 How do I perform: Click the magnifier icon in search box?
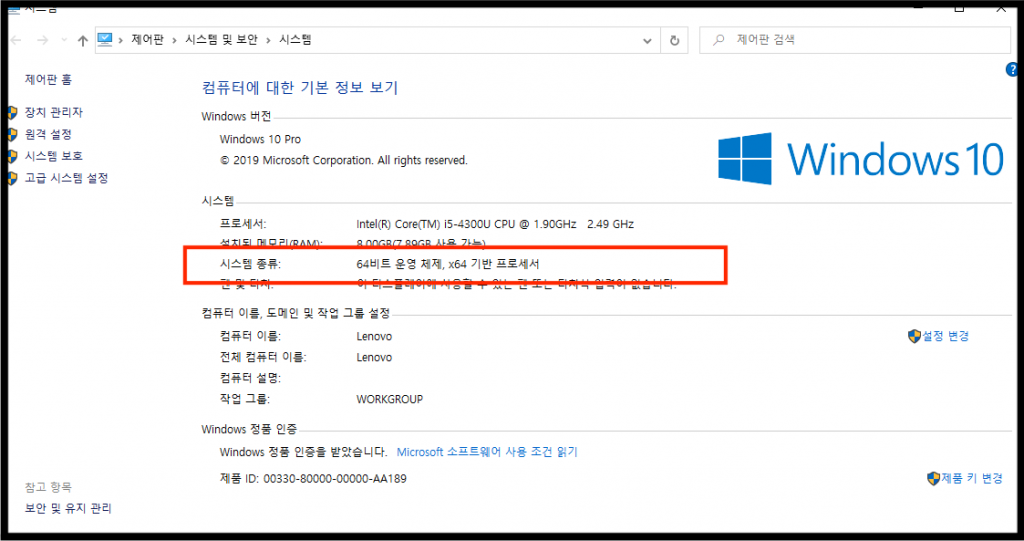(718, 40)
